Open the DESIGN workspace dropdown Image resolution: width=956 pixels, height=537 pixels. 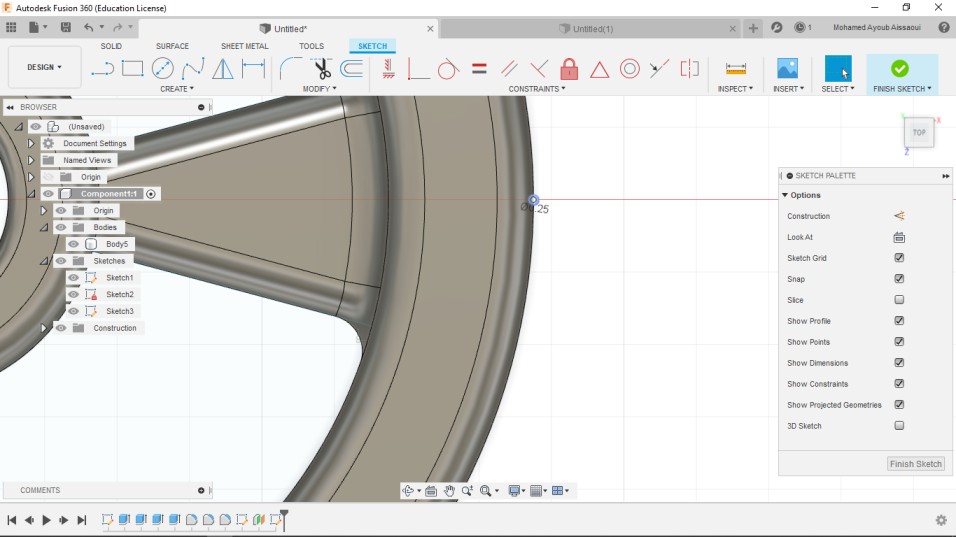(x=45, y=67)
